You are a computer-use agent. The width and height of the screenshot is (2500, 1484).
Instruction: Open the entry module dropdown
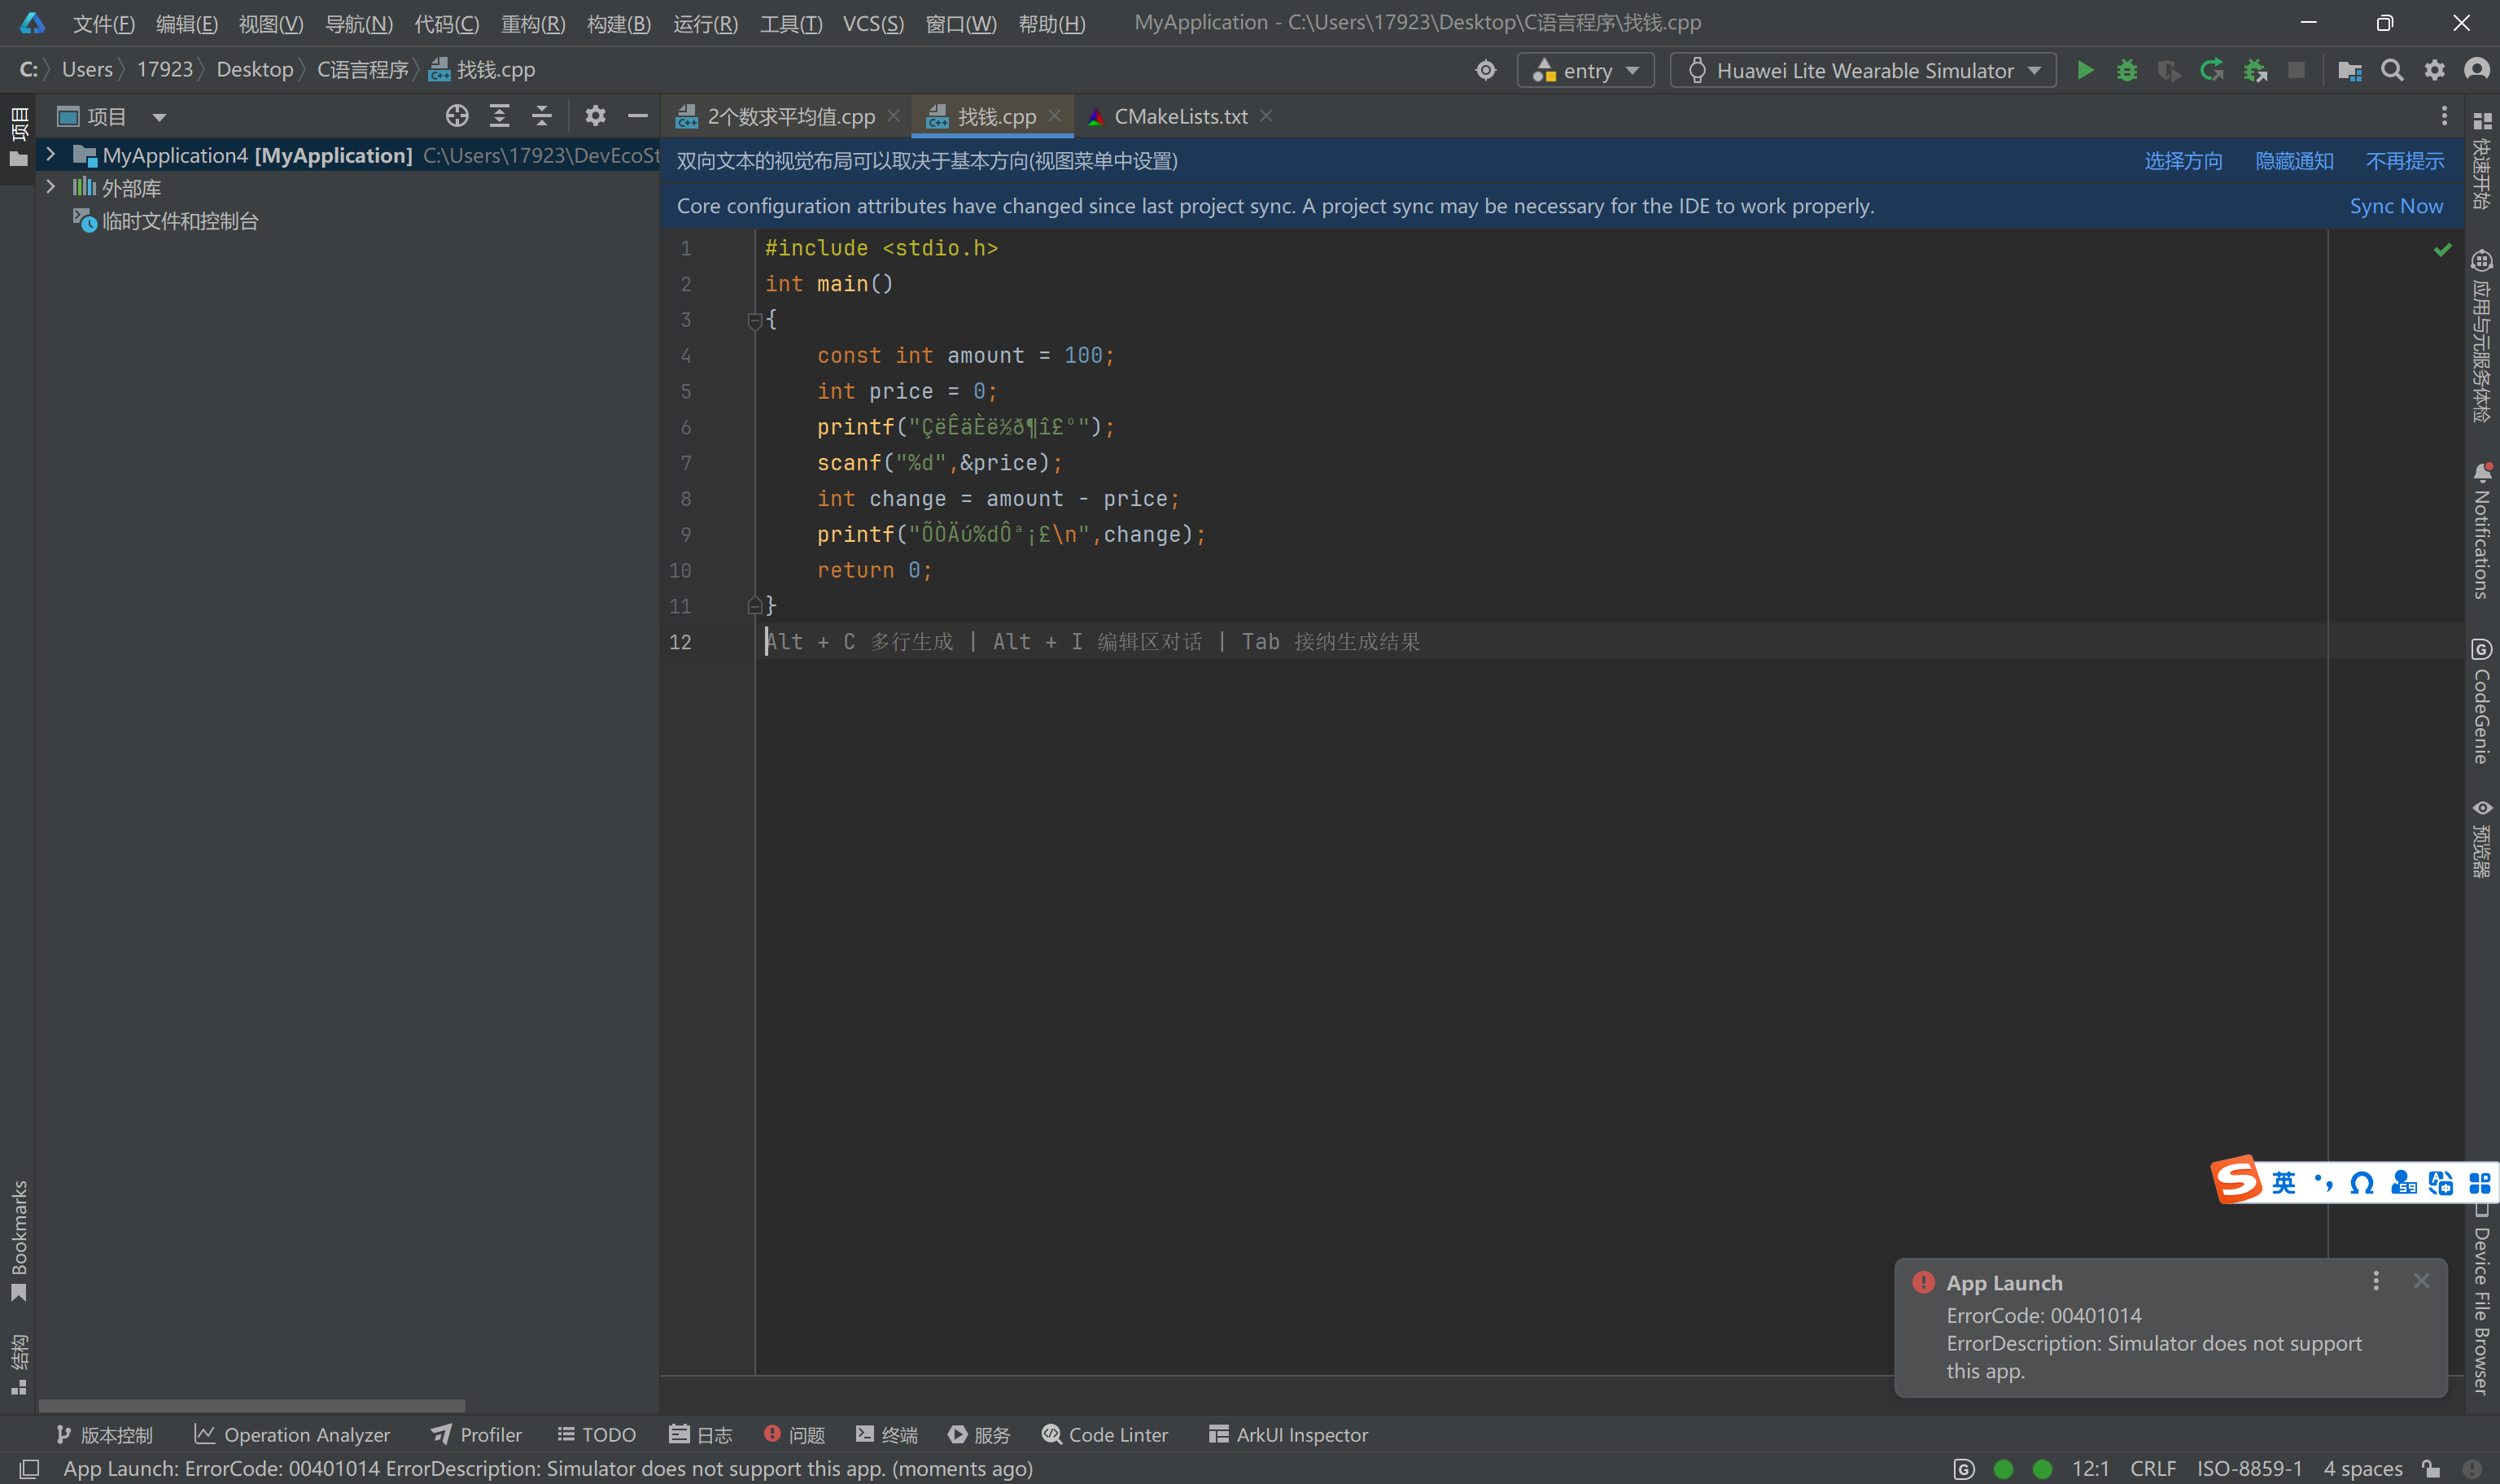pyautogui.click(x=1585, y=70)
